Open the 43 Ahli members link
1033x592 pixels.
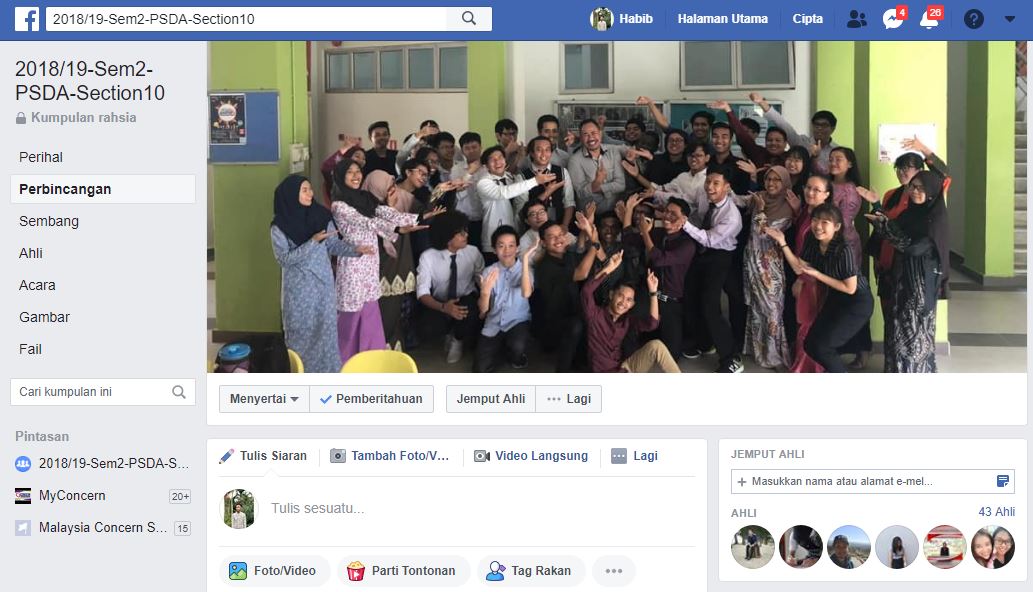pyautogui.click(x=996, y=512)
